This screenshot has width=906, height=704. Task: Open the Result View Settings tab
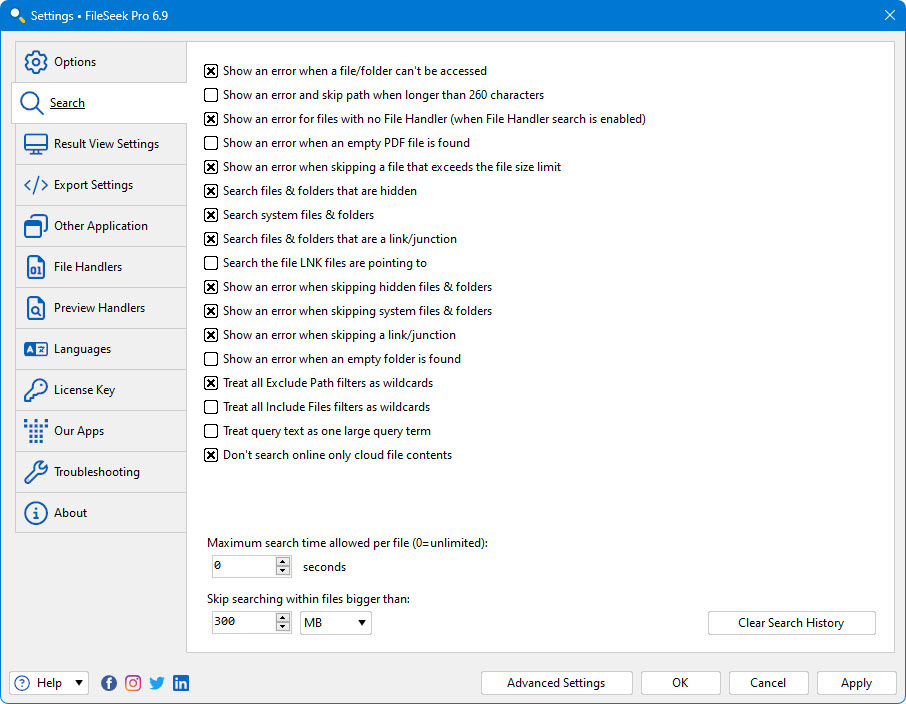pos(101,144)
